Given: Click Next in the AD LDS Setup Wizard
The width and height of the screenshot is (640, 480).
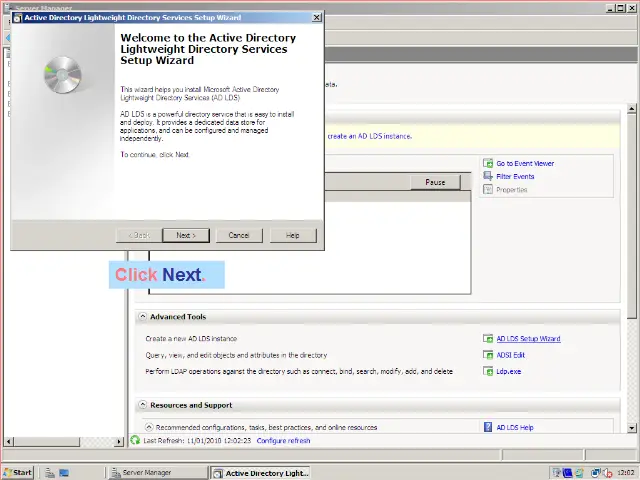Looking at the screenshot, I should [x=186, y=235].
